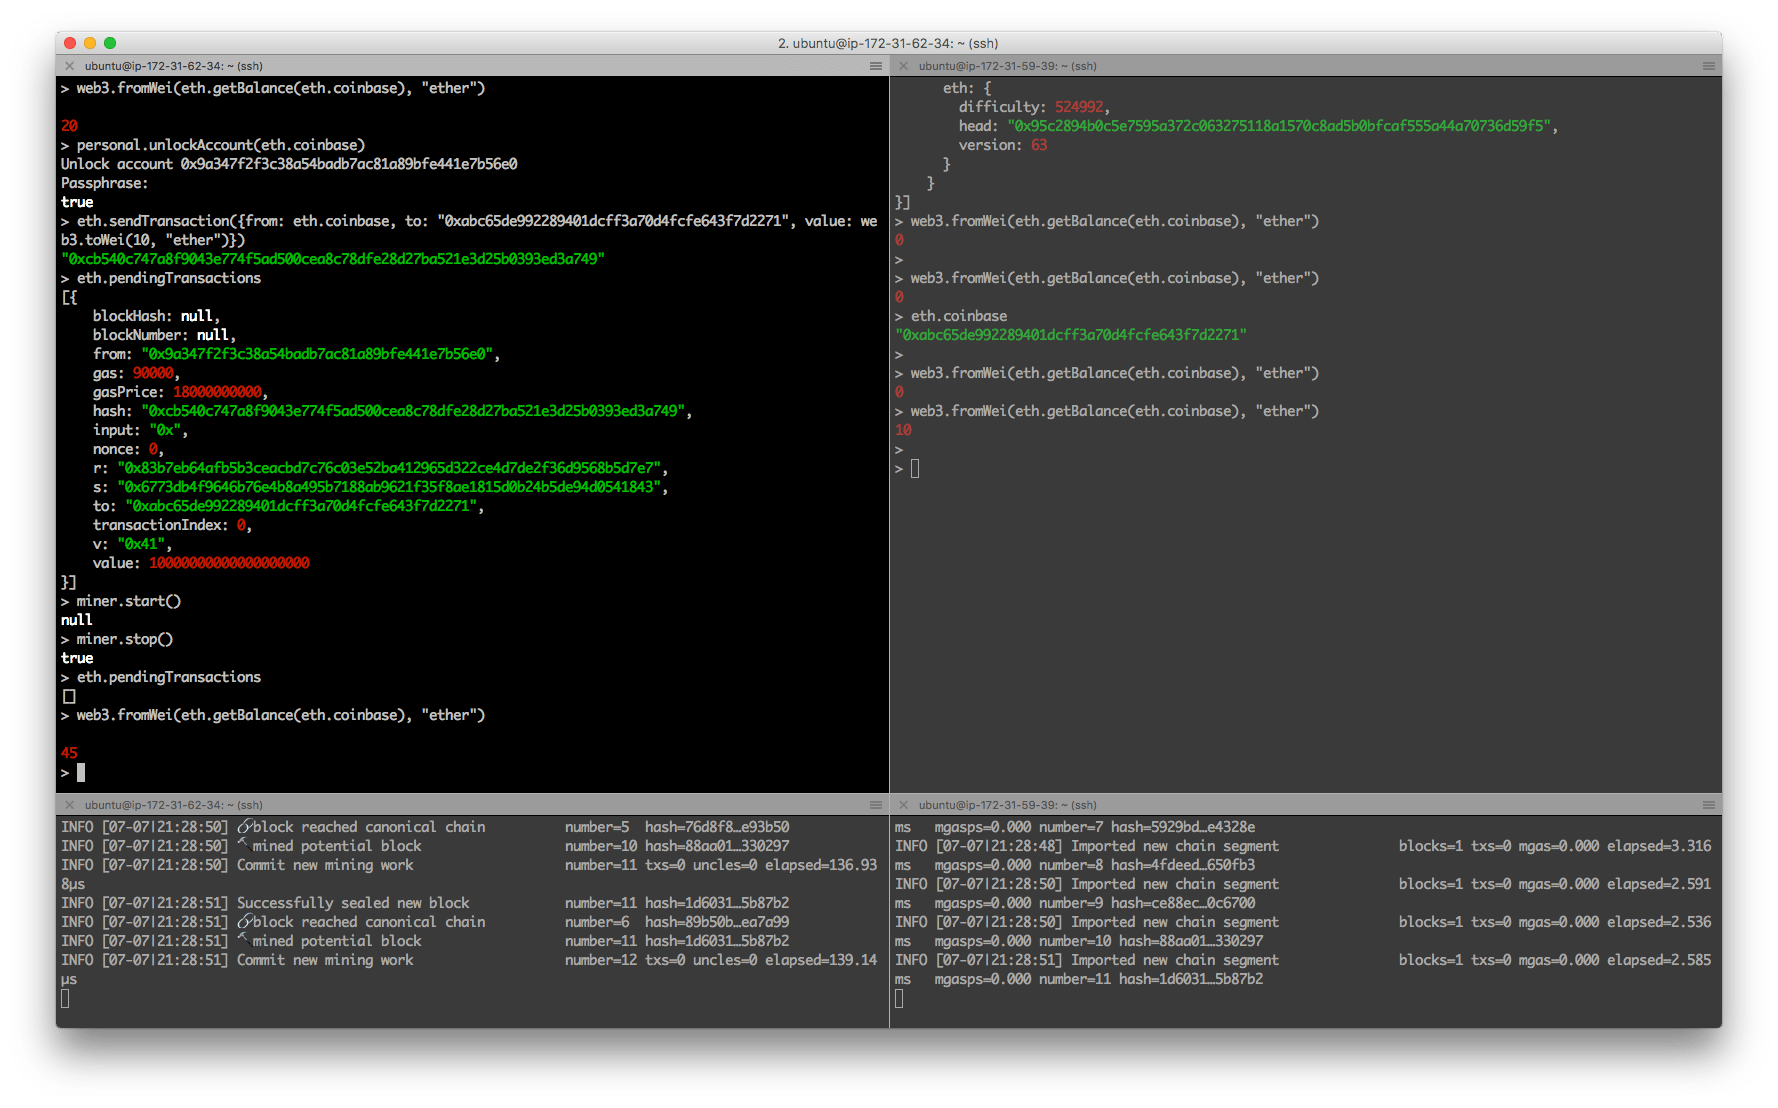
Task: Click the green zoom window button
Action: (110, 43)
